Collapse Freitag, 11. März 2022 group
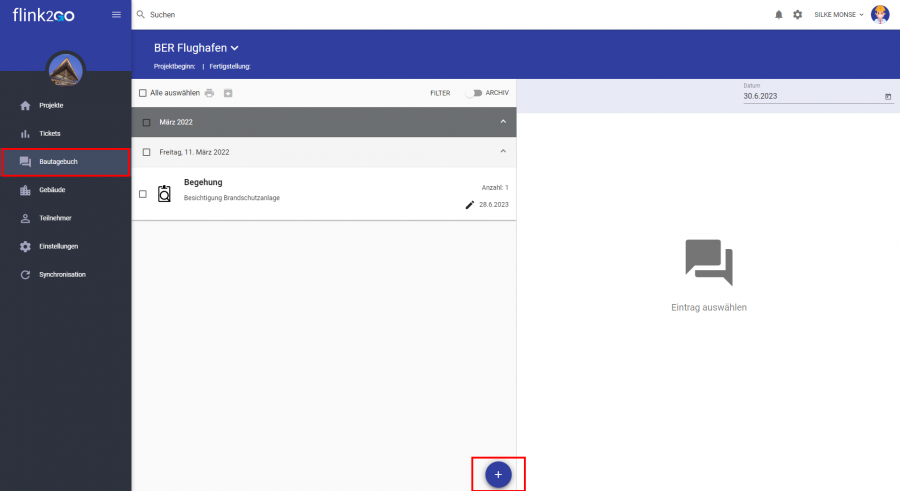This screenshot has width=900, height=491. click(503, 152)
